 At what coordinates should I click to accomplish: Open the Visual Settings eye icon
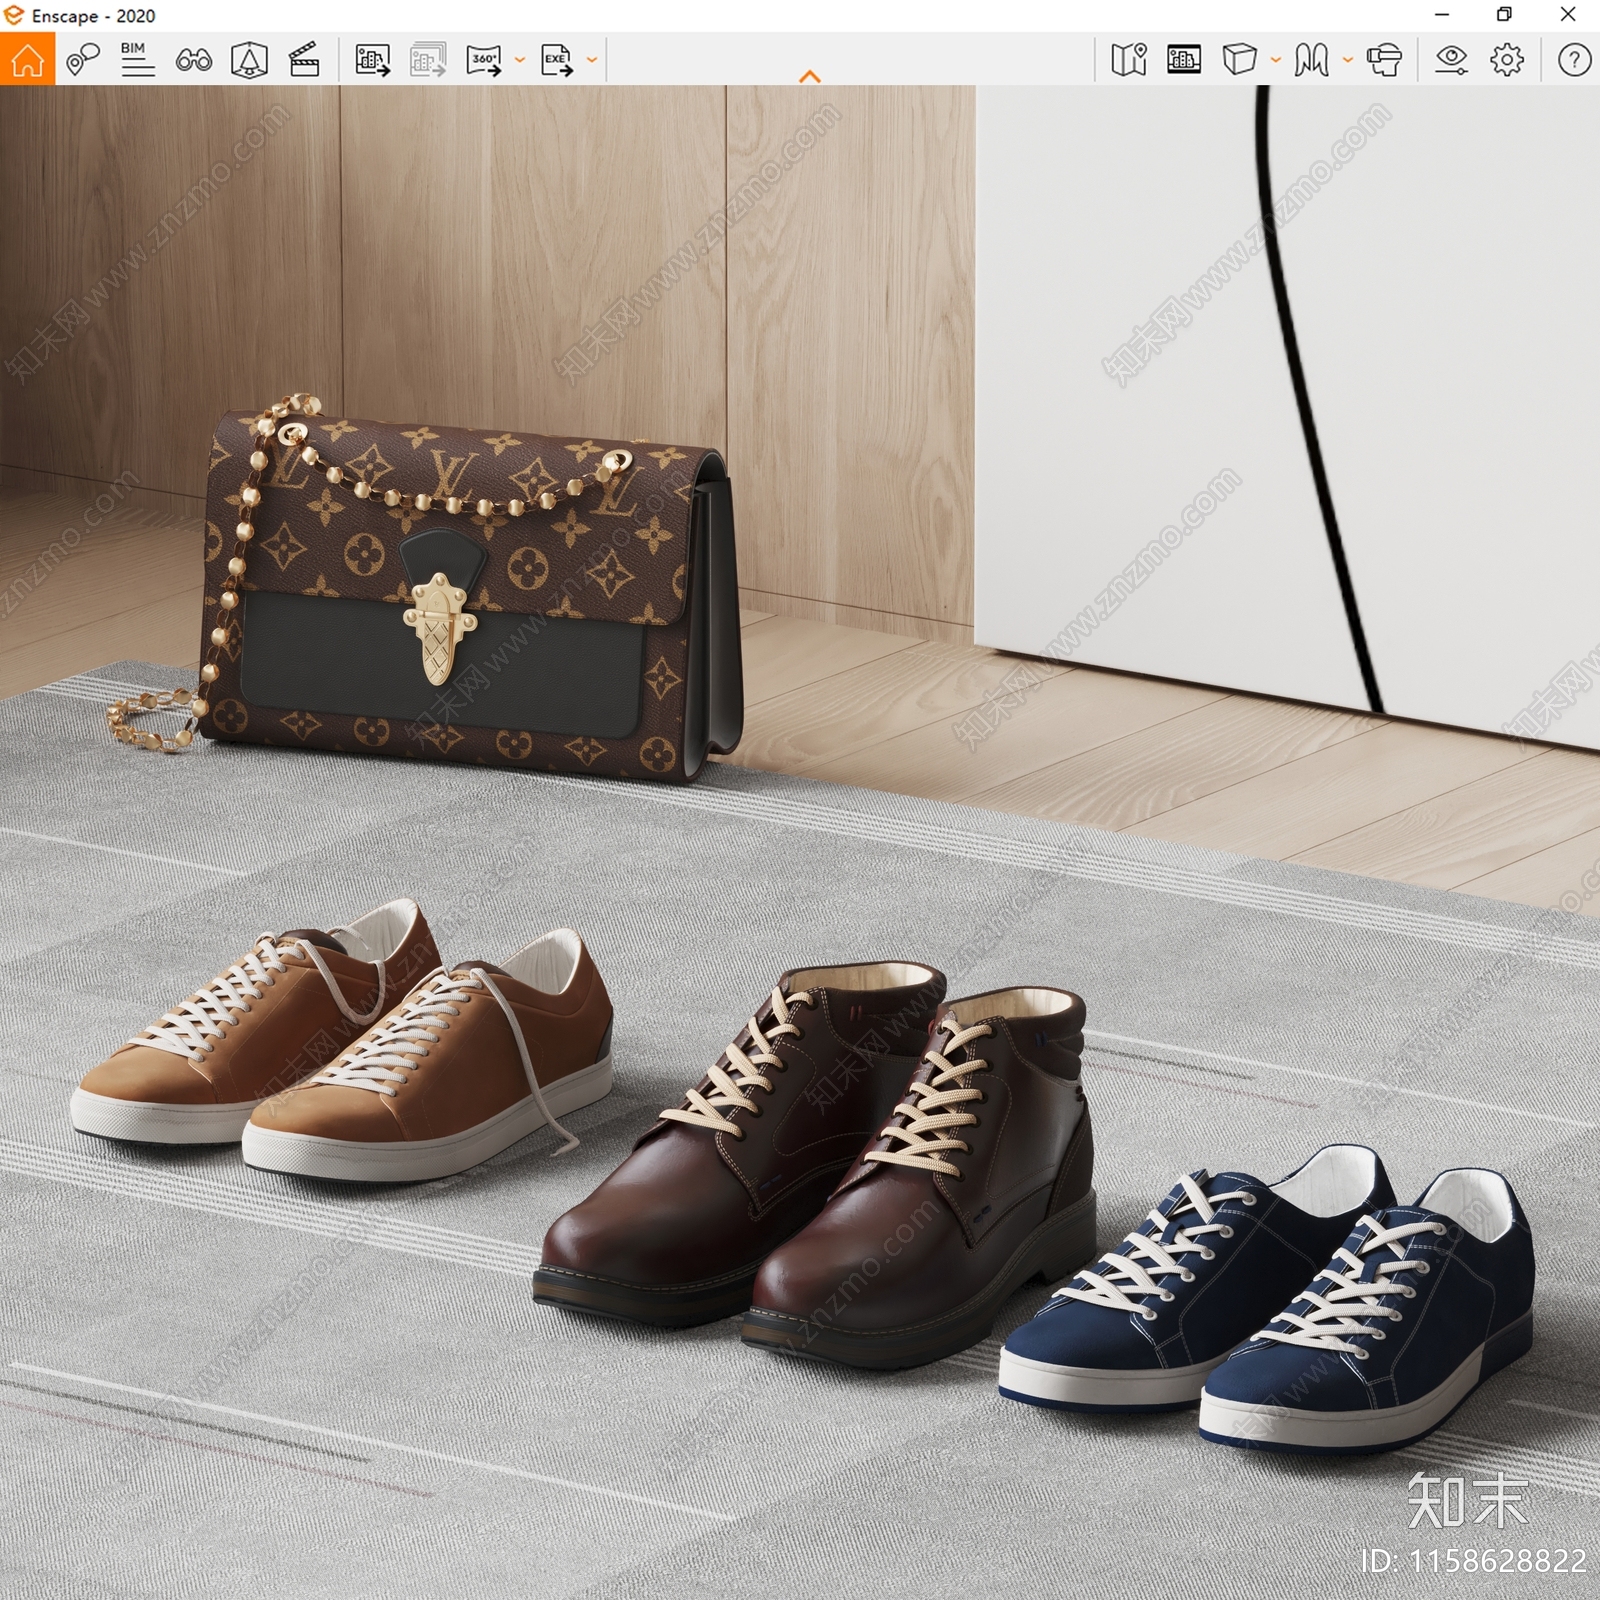(x=1451, y=60)
